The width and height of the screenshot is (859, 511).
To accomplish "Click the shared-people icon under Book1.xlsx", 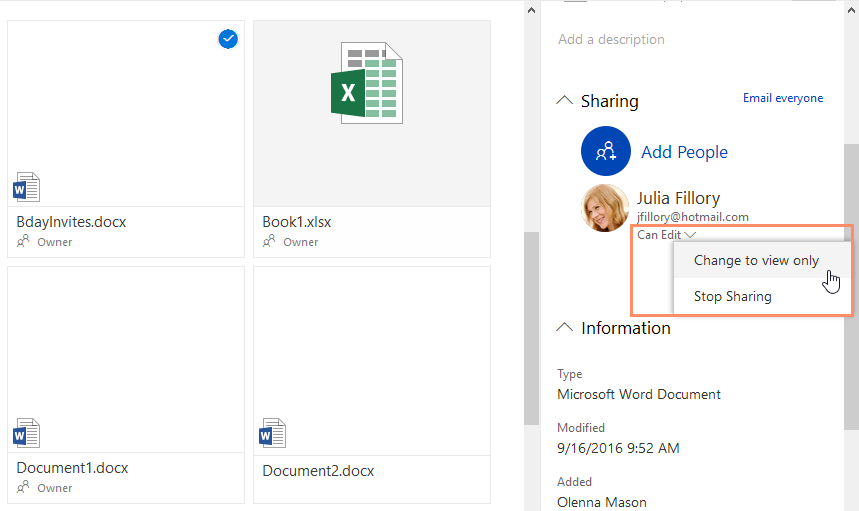I will coord(270,242).
